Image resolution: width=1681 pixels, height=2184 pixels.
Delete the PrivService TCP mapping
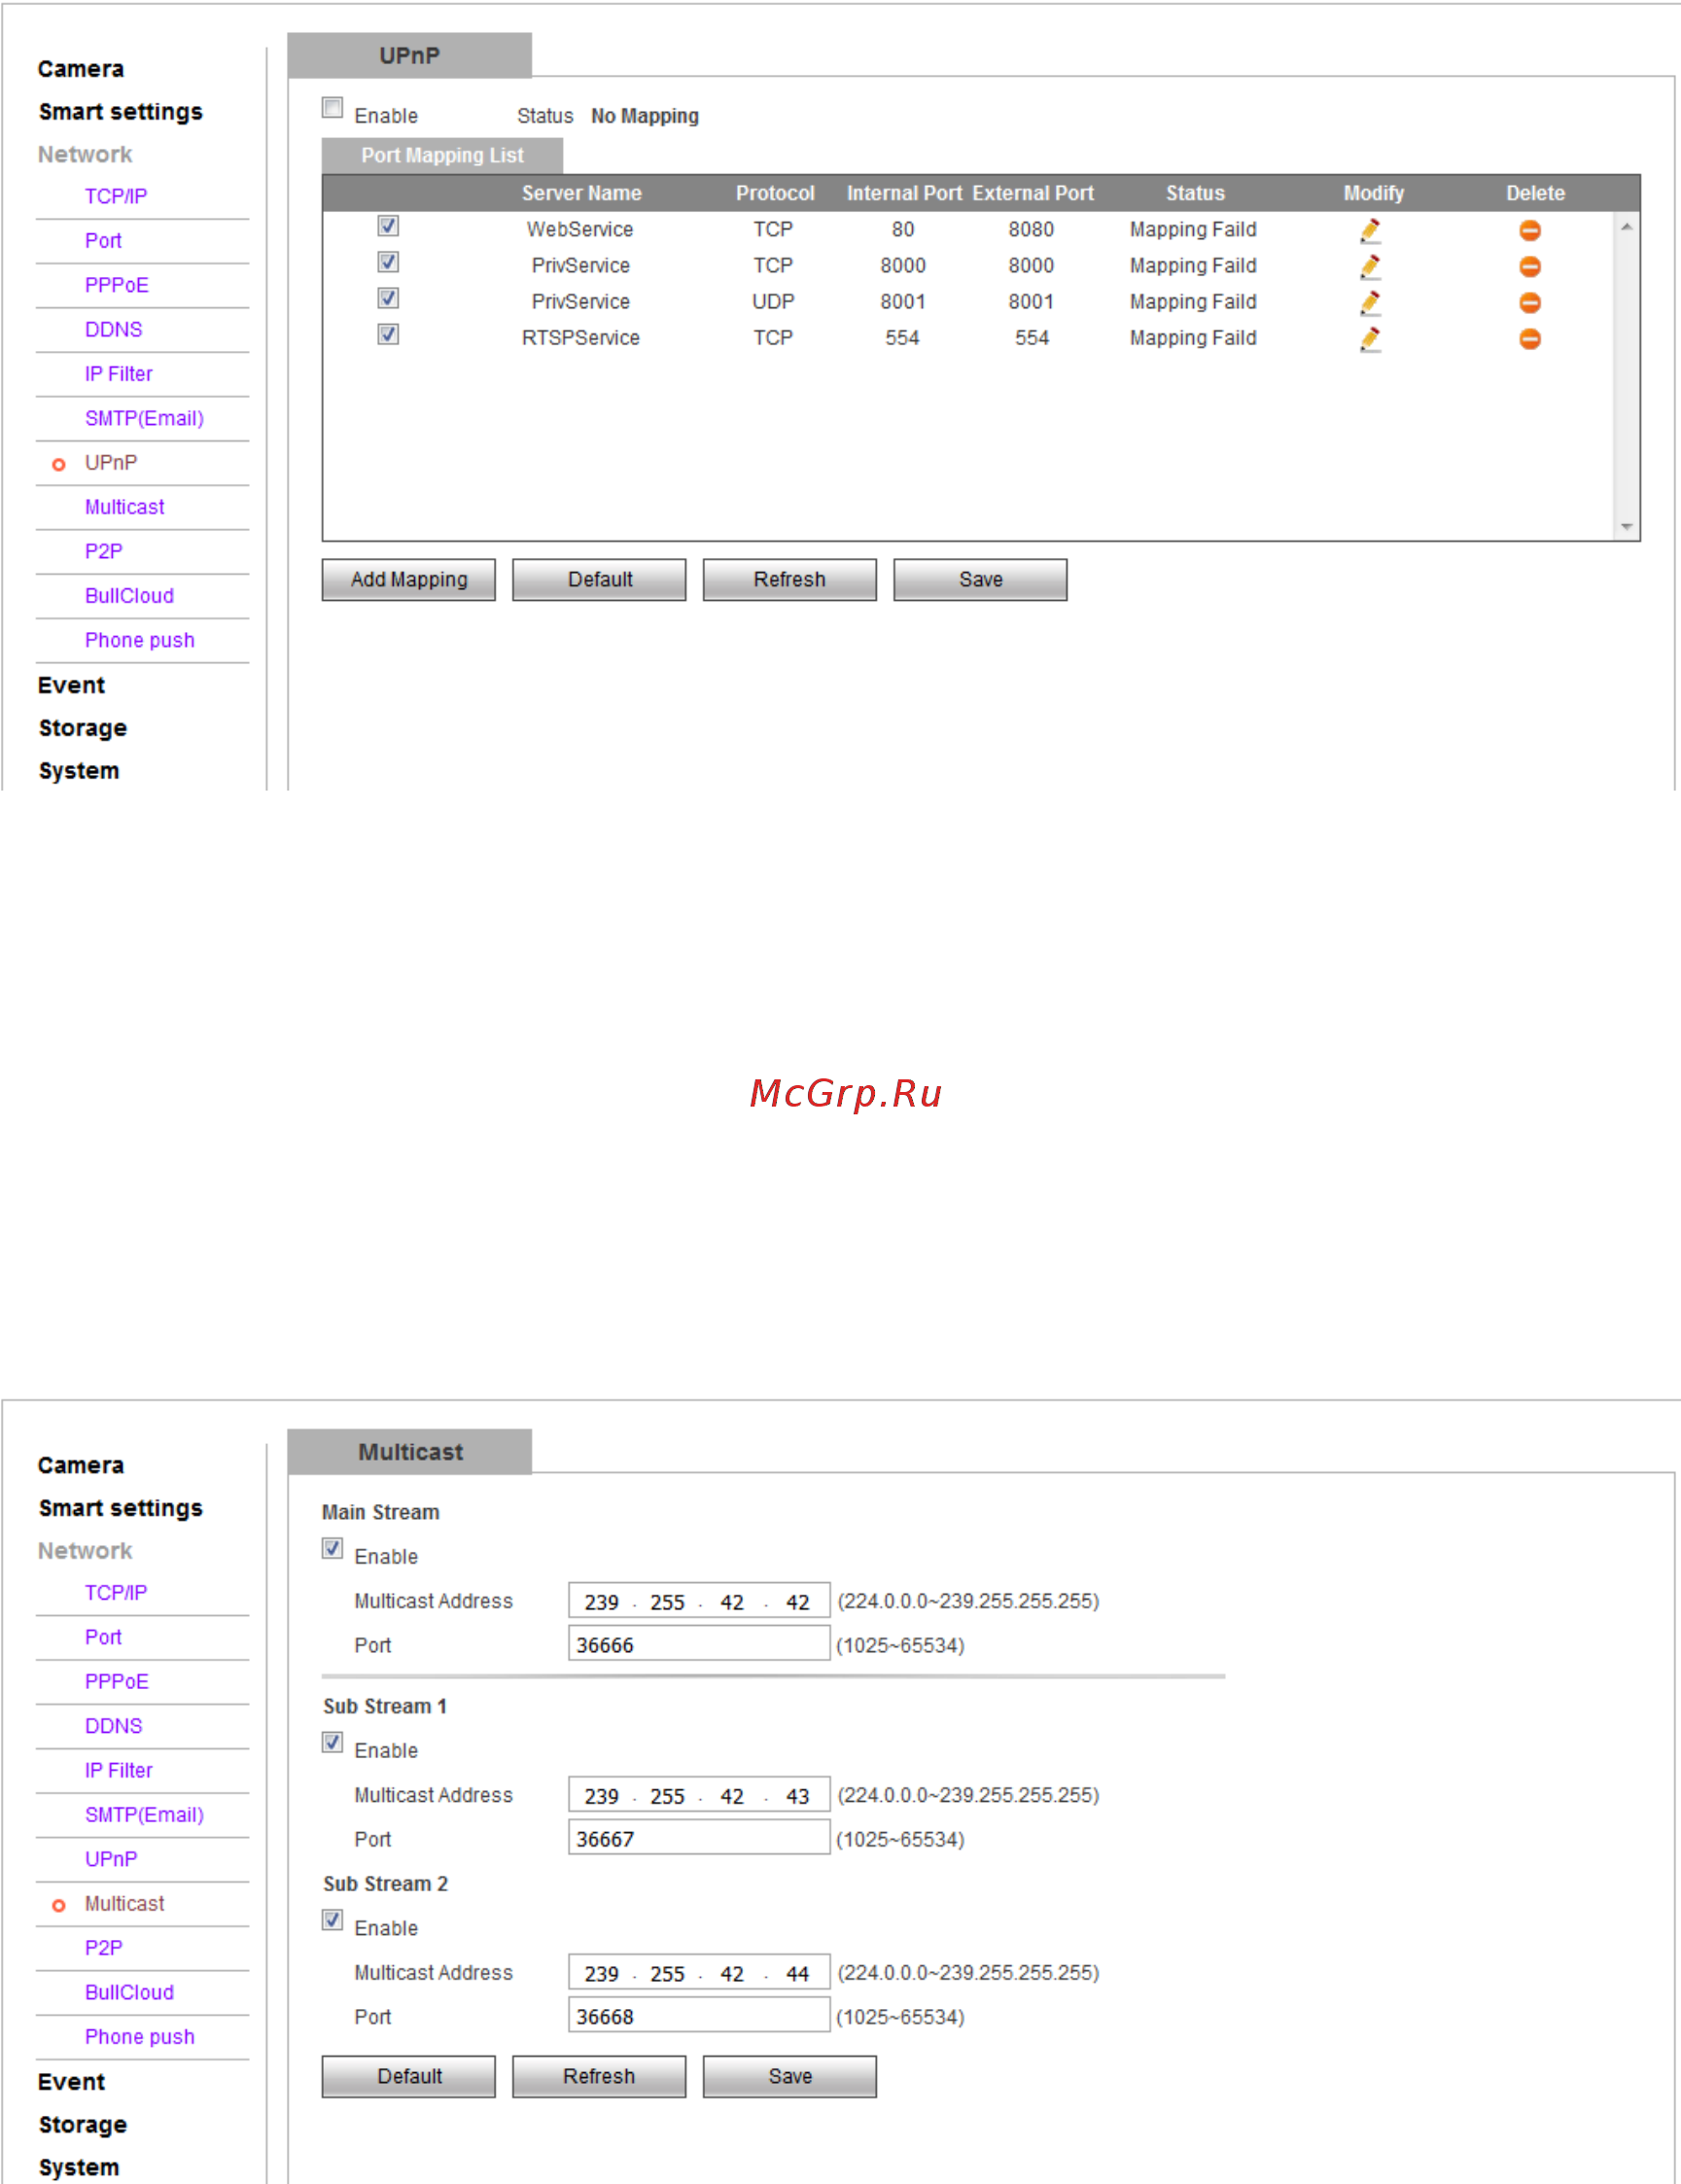(1529, 267)
